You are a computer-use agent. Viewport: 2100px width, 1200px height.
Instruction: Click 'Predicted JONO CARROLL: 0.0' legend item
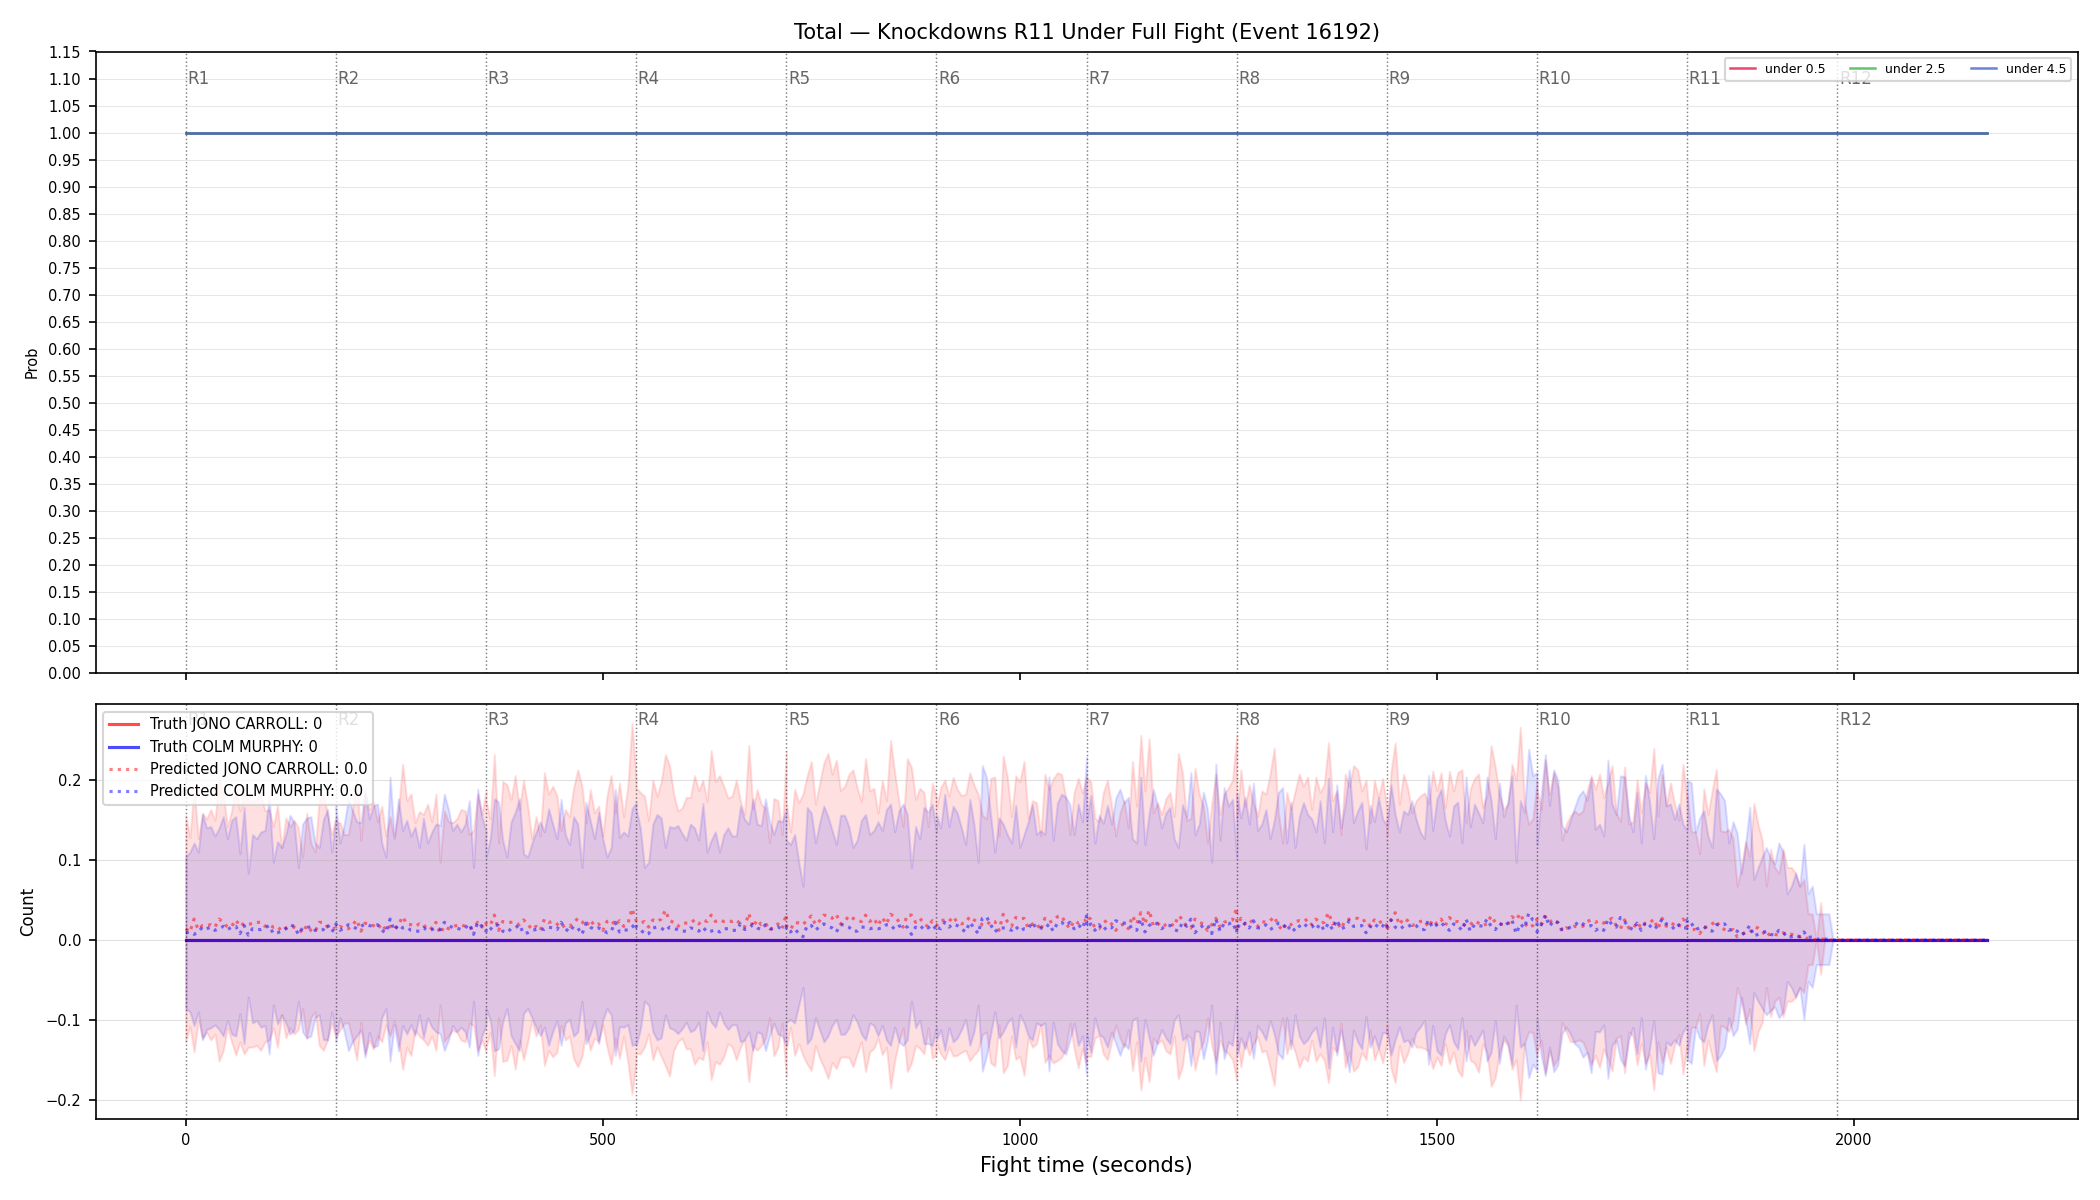(x=237, y=769)
